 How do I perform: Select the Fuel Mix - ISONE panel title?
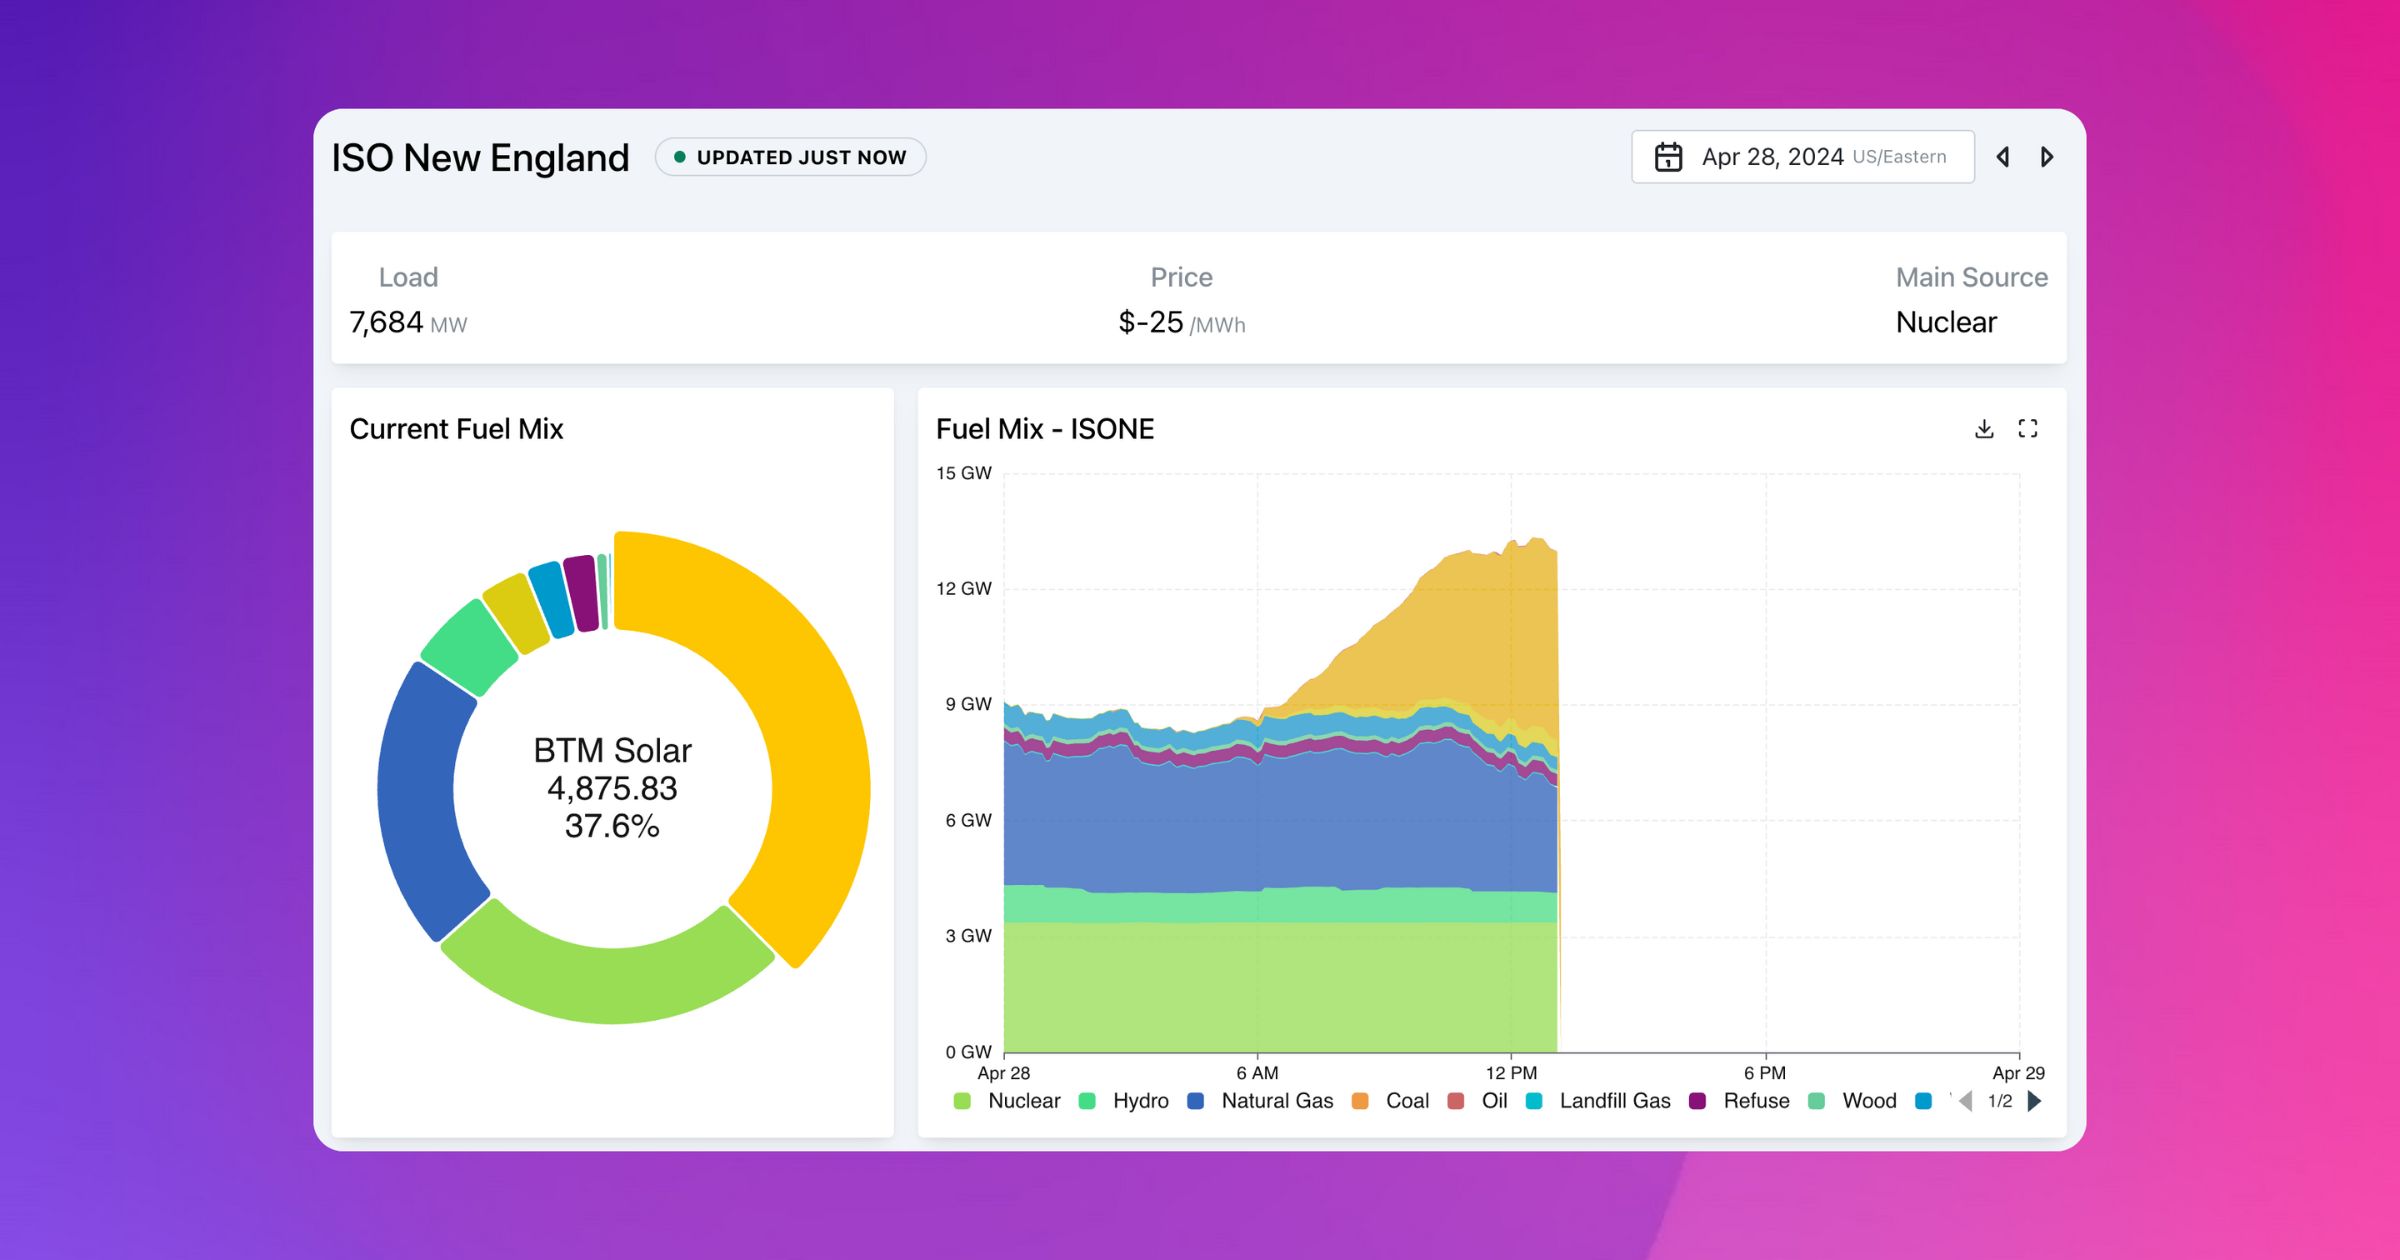(1044, 429)
